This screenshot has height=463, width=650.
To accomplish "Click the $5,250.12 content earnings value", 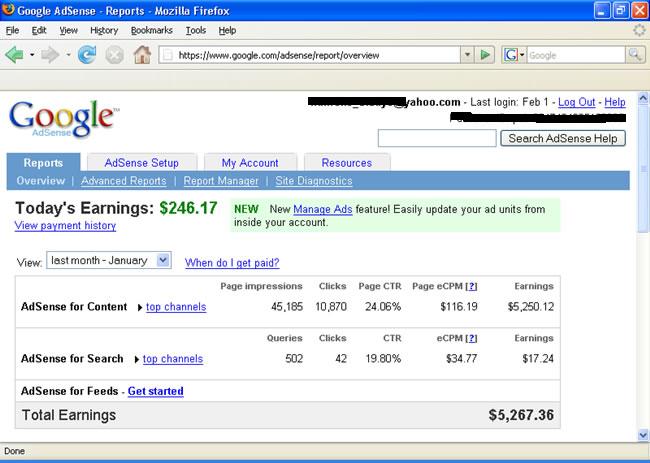I will point(531,307).
